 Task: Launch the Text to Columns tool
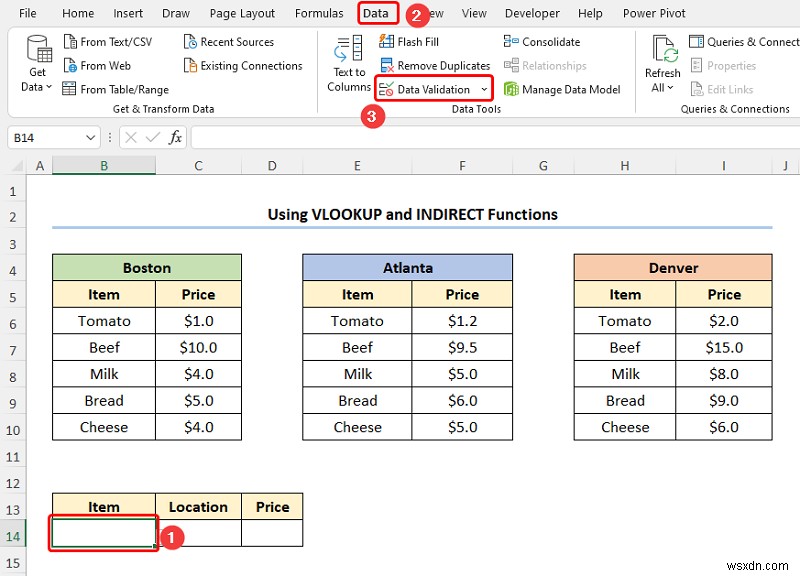(x=346, y=65)
